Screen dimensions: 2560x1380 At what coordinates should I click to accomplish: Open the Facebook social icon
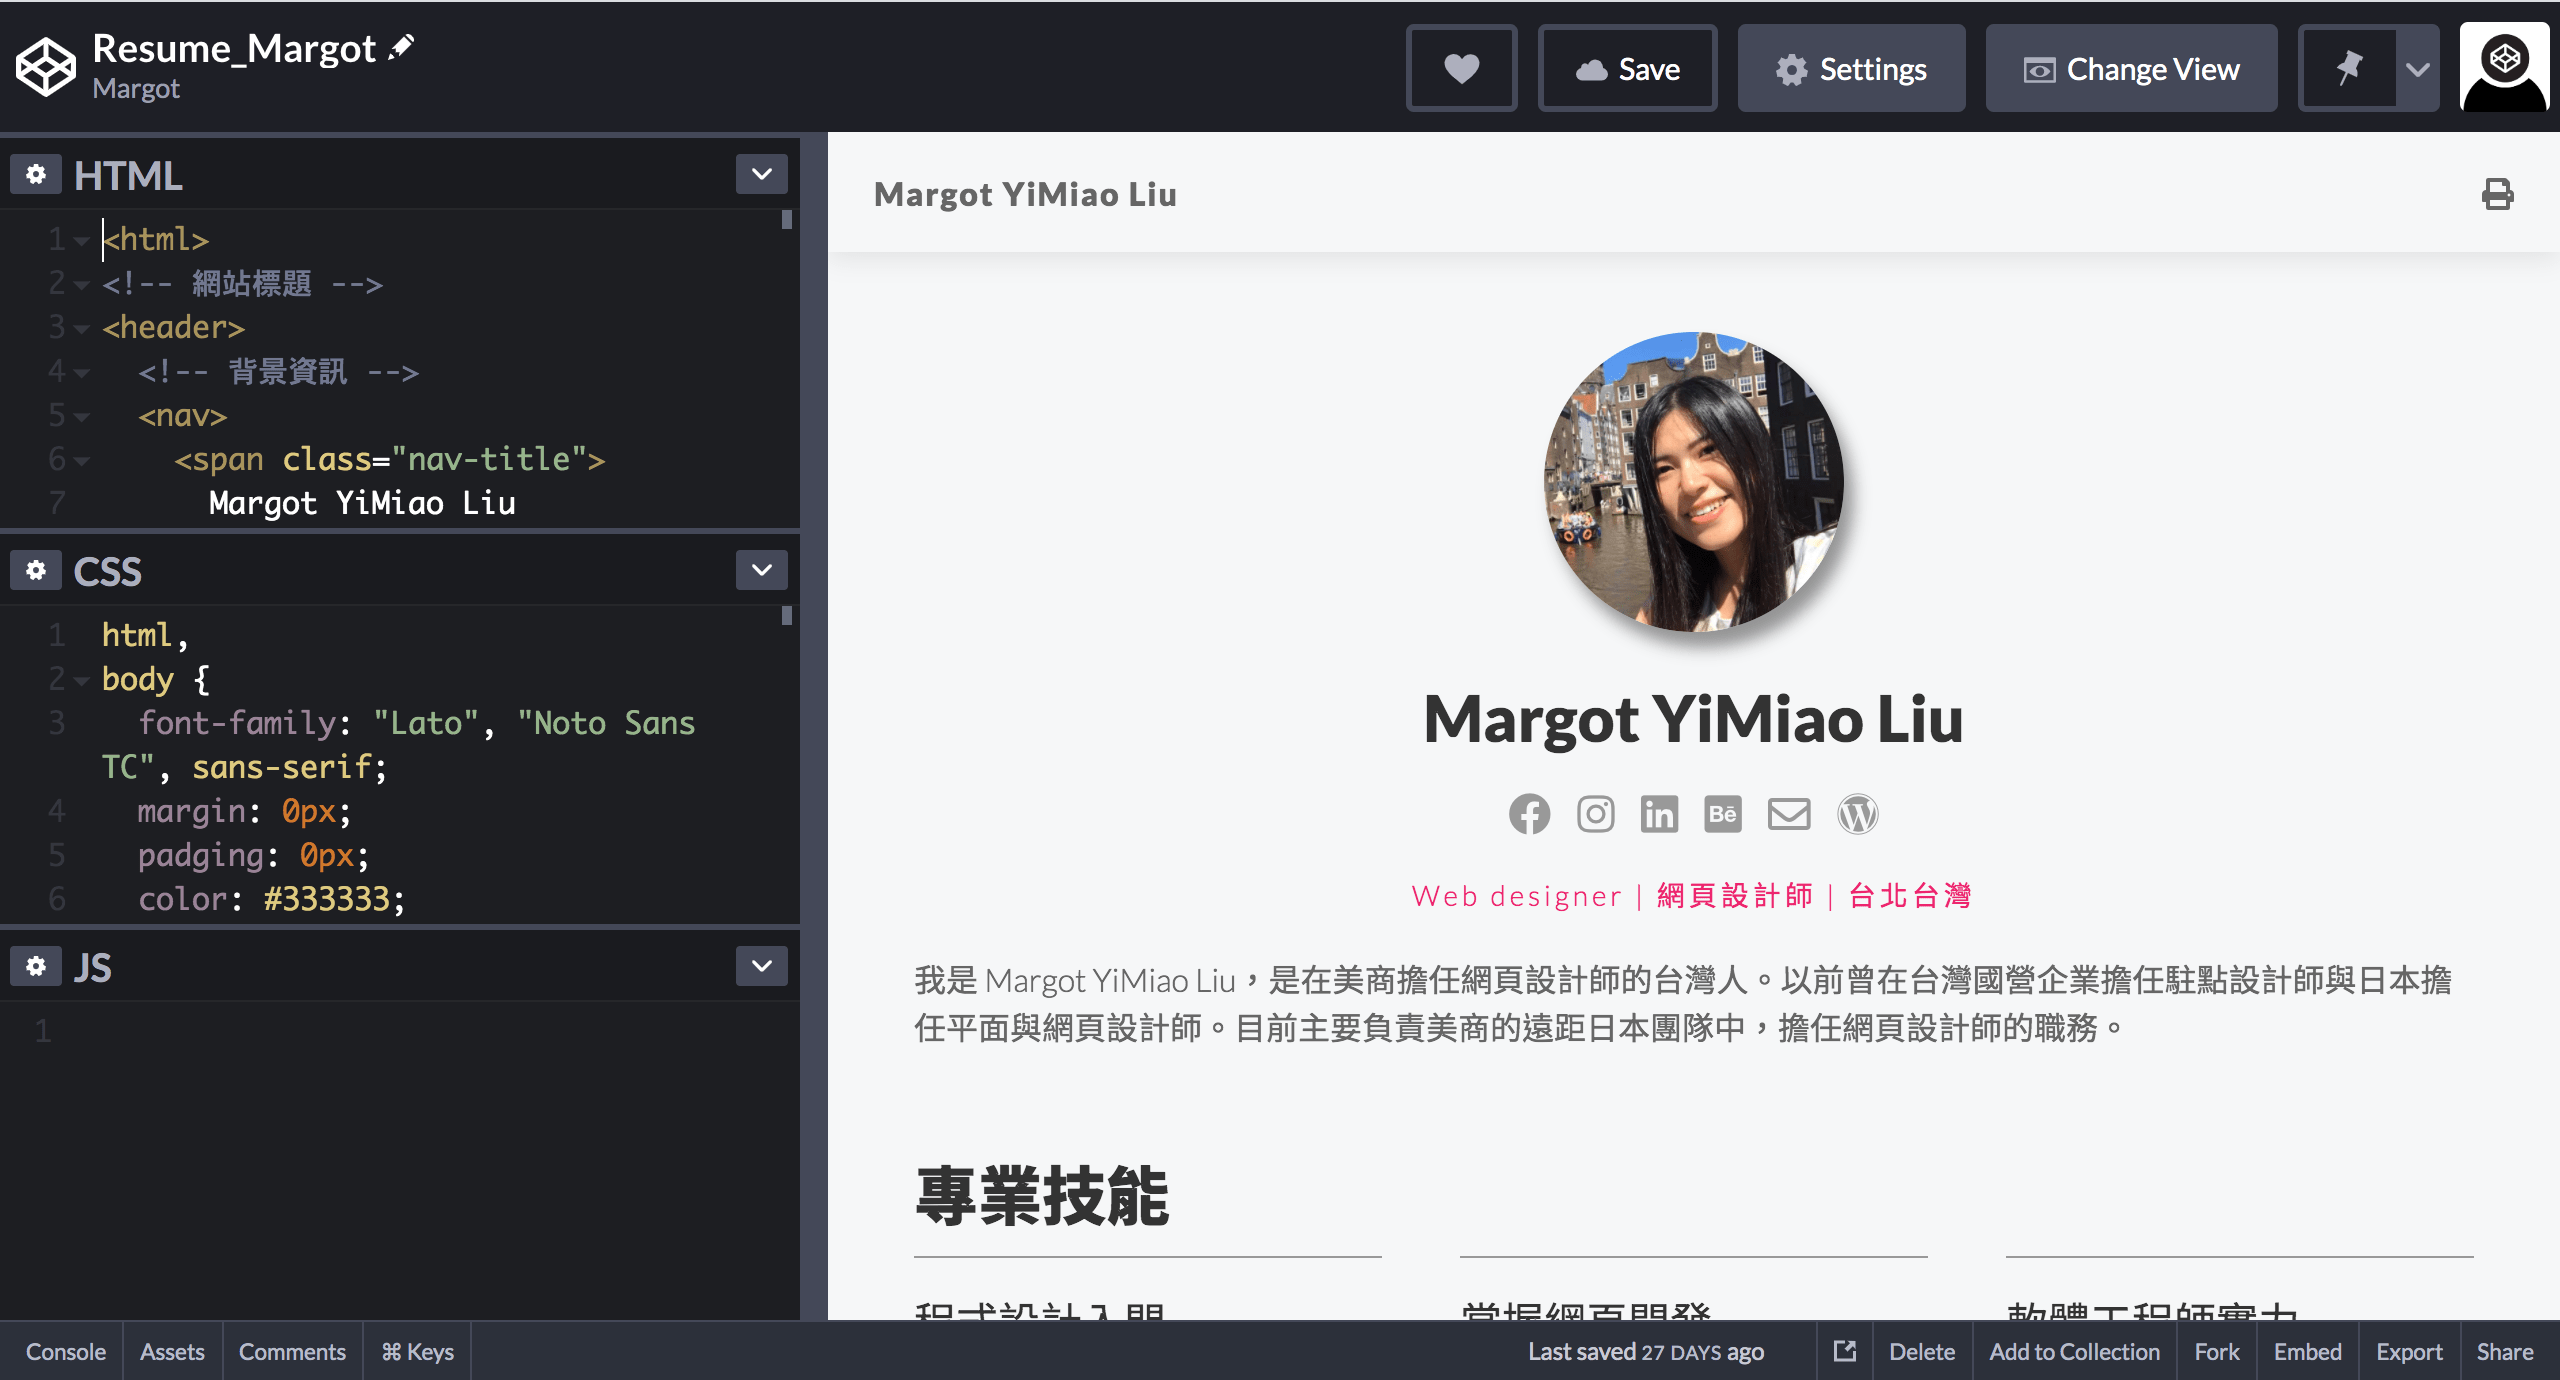tap(1529, 814)
